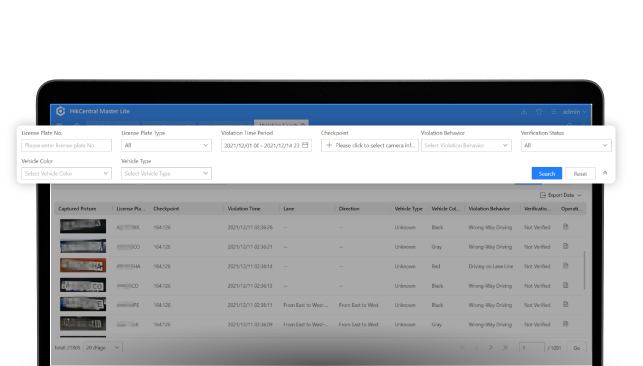Go to previous page with pagination arrow

pyautogui.click(x=477, y=348)
